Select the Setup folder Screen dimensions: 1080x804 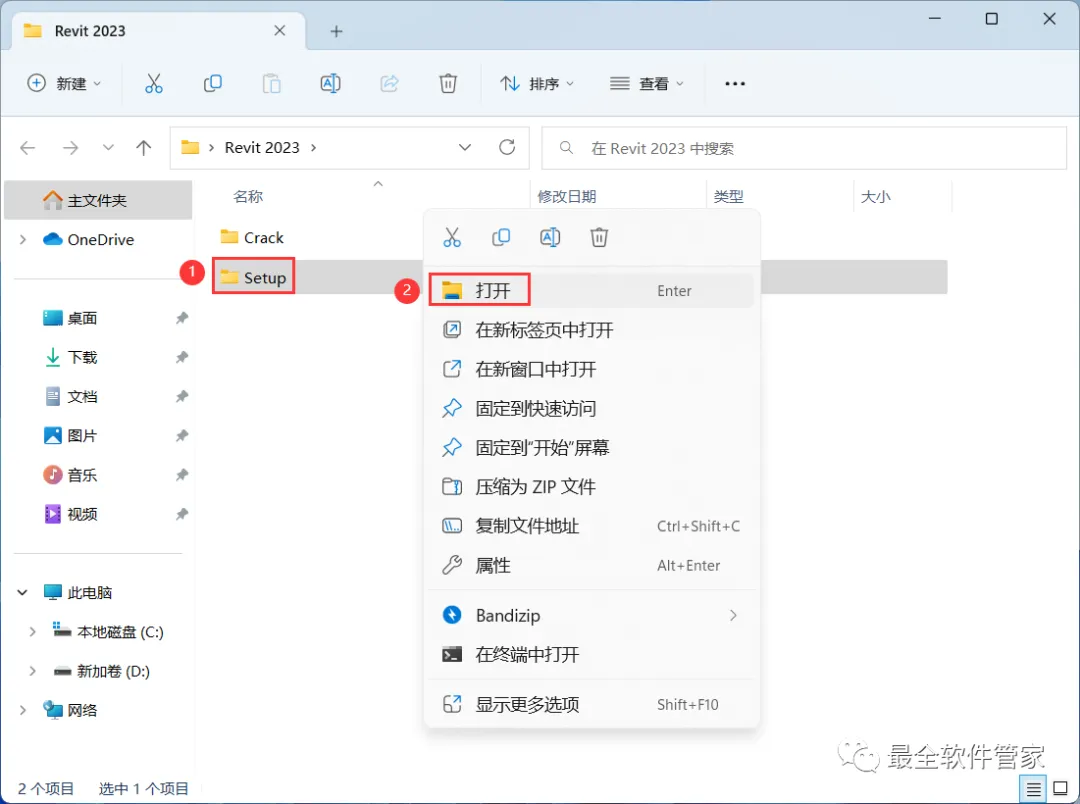(x=253, y=277)
